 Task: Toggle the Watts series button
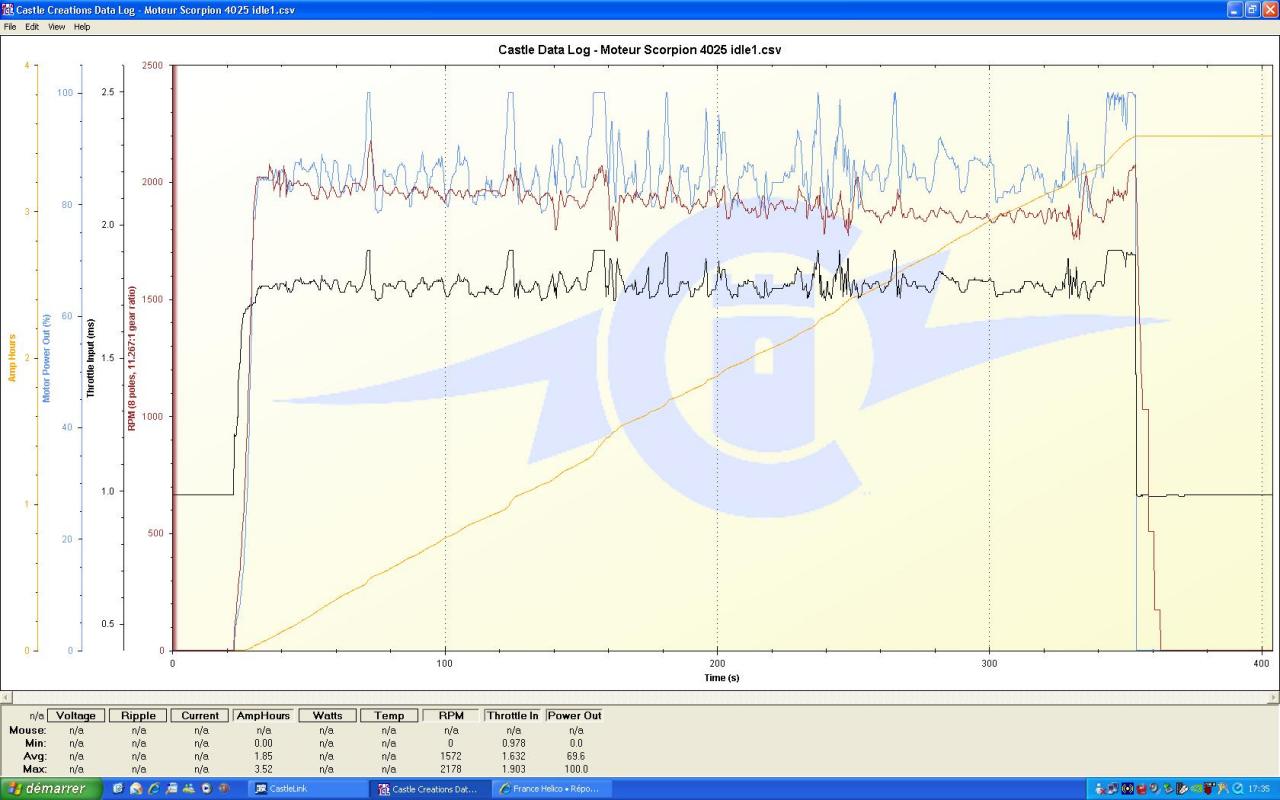pos(327,715)
